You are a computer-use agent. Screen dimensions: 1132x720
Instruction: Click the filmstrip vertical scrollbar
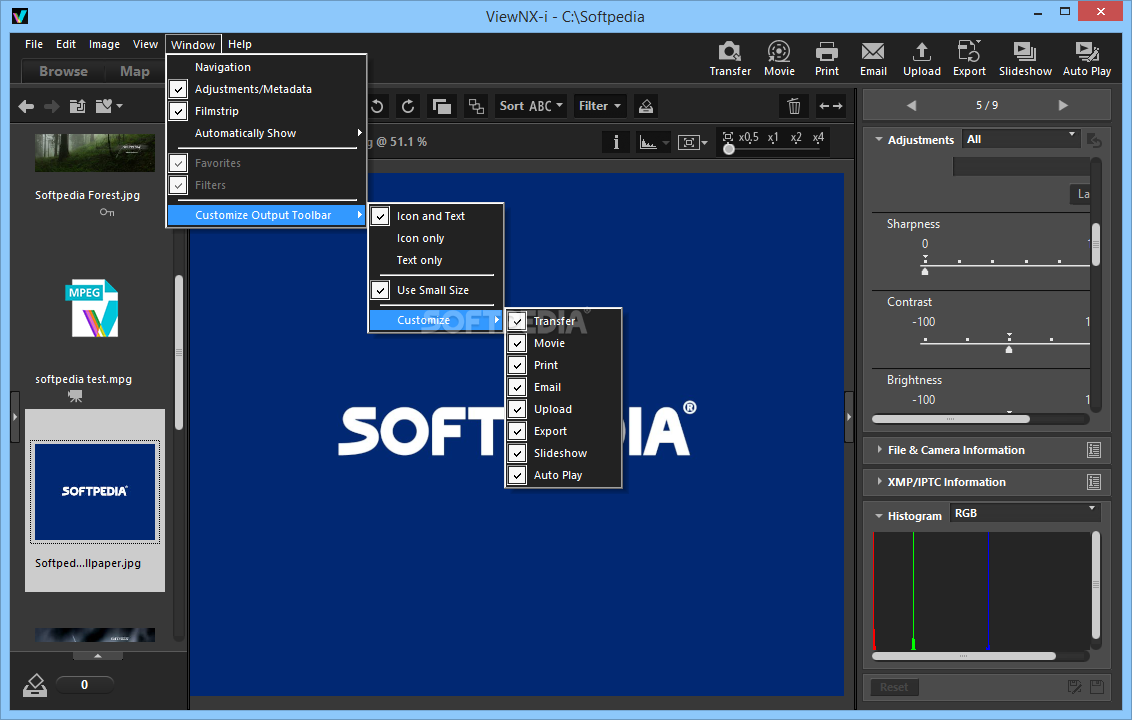pos(179,352)
